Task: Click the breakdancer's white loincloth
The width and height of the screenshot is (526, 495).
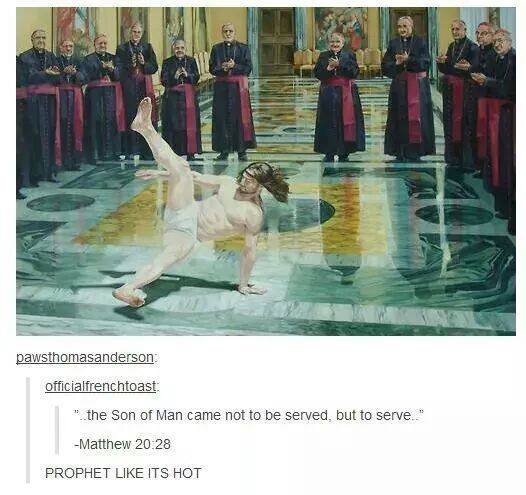Action: click(183, 220)
